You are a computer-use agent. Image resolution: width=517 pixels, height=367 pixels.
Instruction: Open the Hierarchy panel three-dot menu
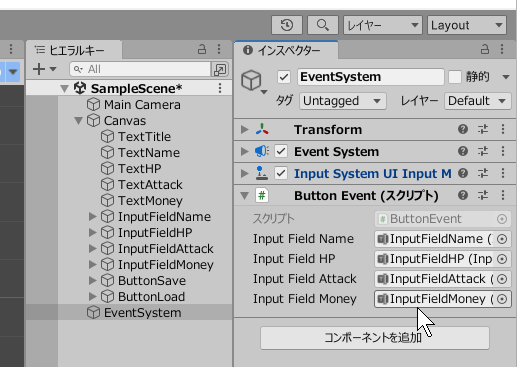[219, 49]
